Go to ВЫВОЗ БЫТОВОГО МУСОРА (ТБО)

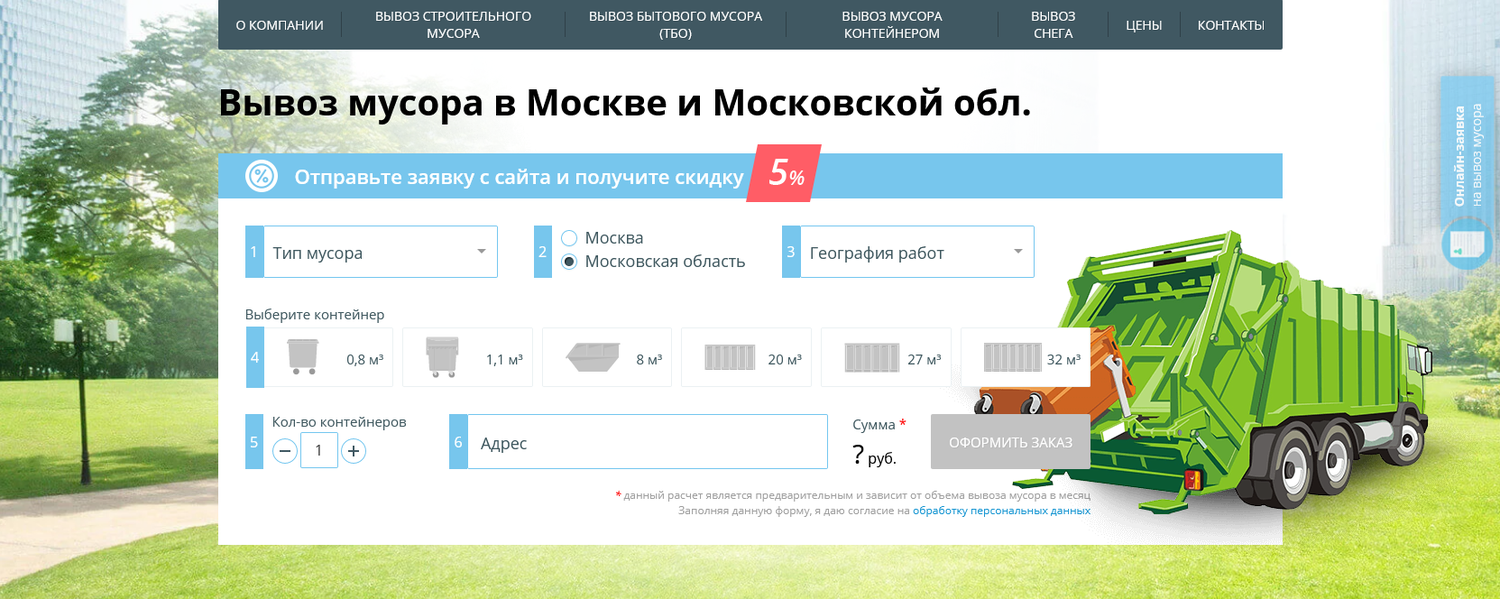point(675,25)
